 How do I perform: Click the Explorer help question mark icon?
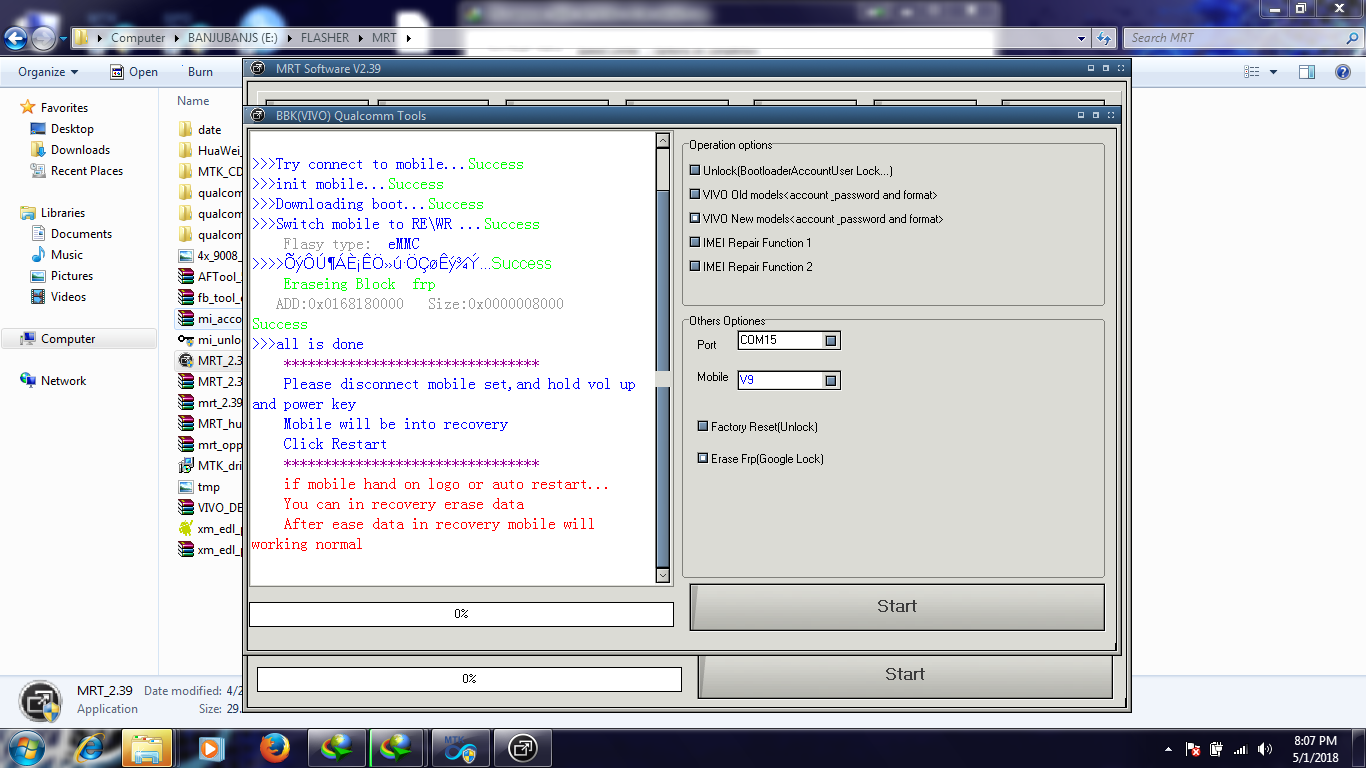[1343, 72]
